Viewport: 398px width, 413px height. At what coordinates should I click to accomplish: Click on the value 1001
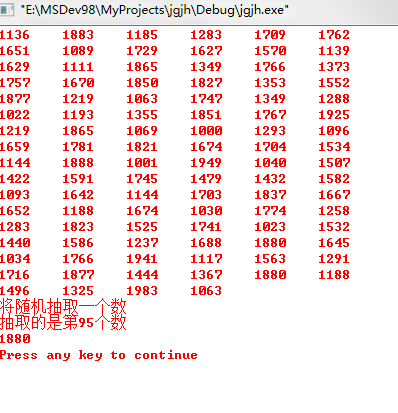point(142,163)
